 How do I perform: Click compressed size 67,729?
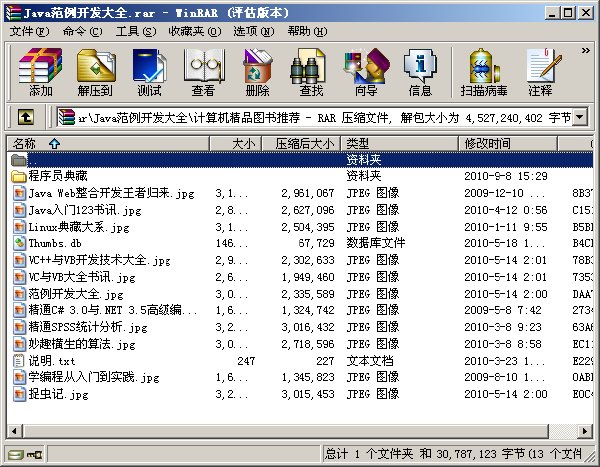pyautogui.click(x=316, y=243)
